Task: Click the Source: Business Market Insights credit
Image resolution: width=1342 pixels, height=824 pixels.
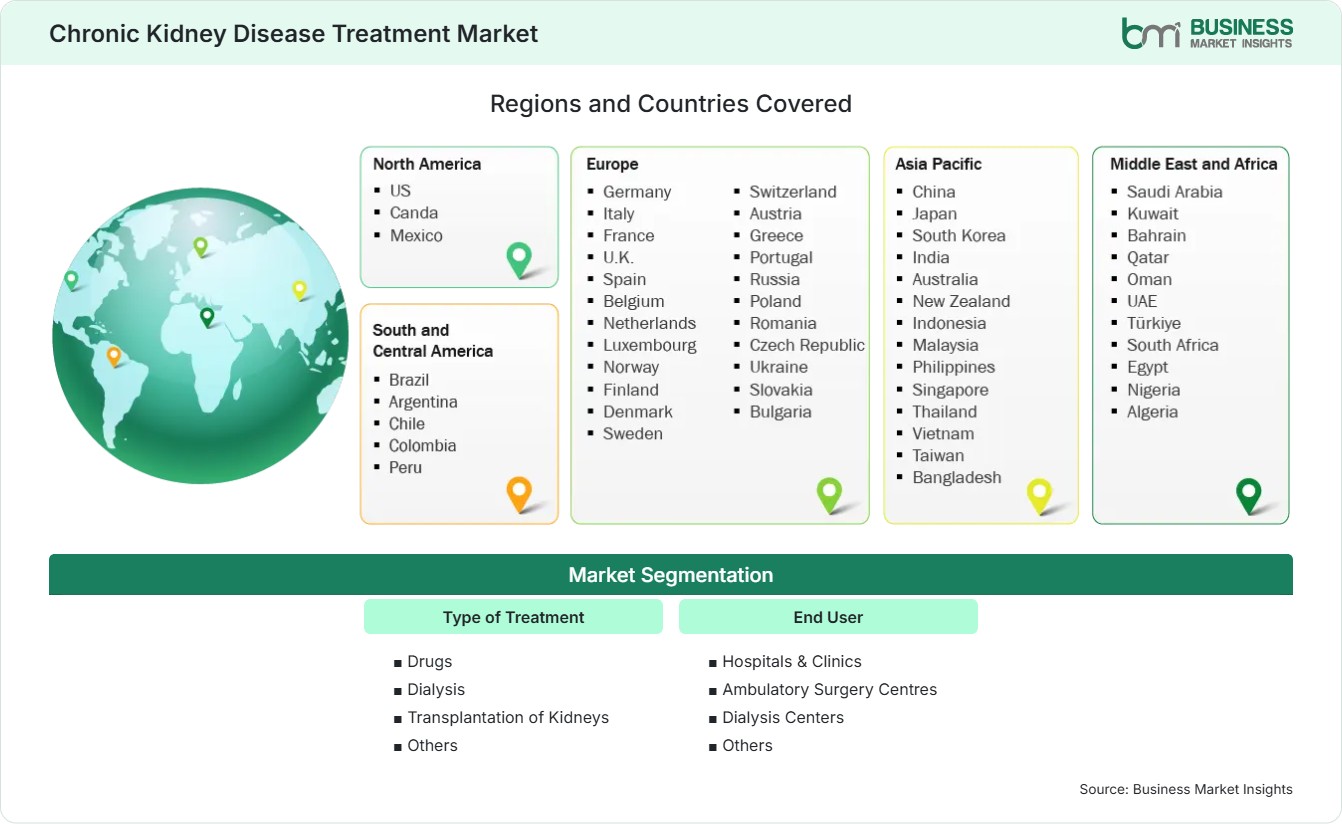Action: (1186, 790)
